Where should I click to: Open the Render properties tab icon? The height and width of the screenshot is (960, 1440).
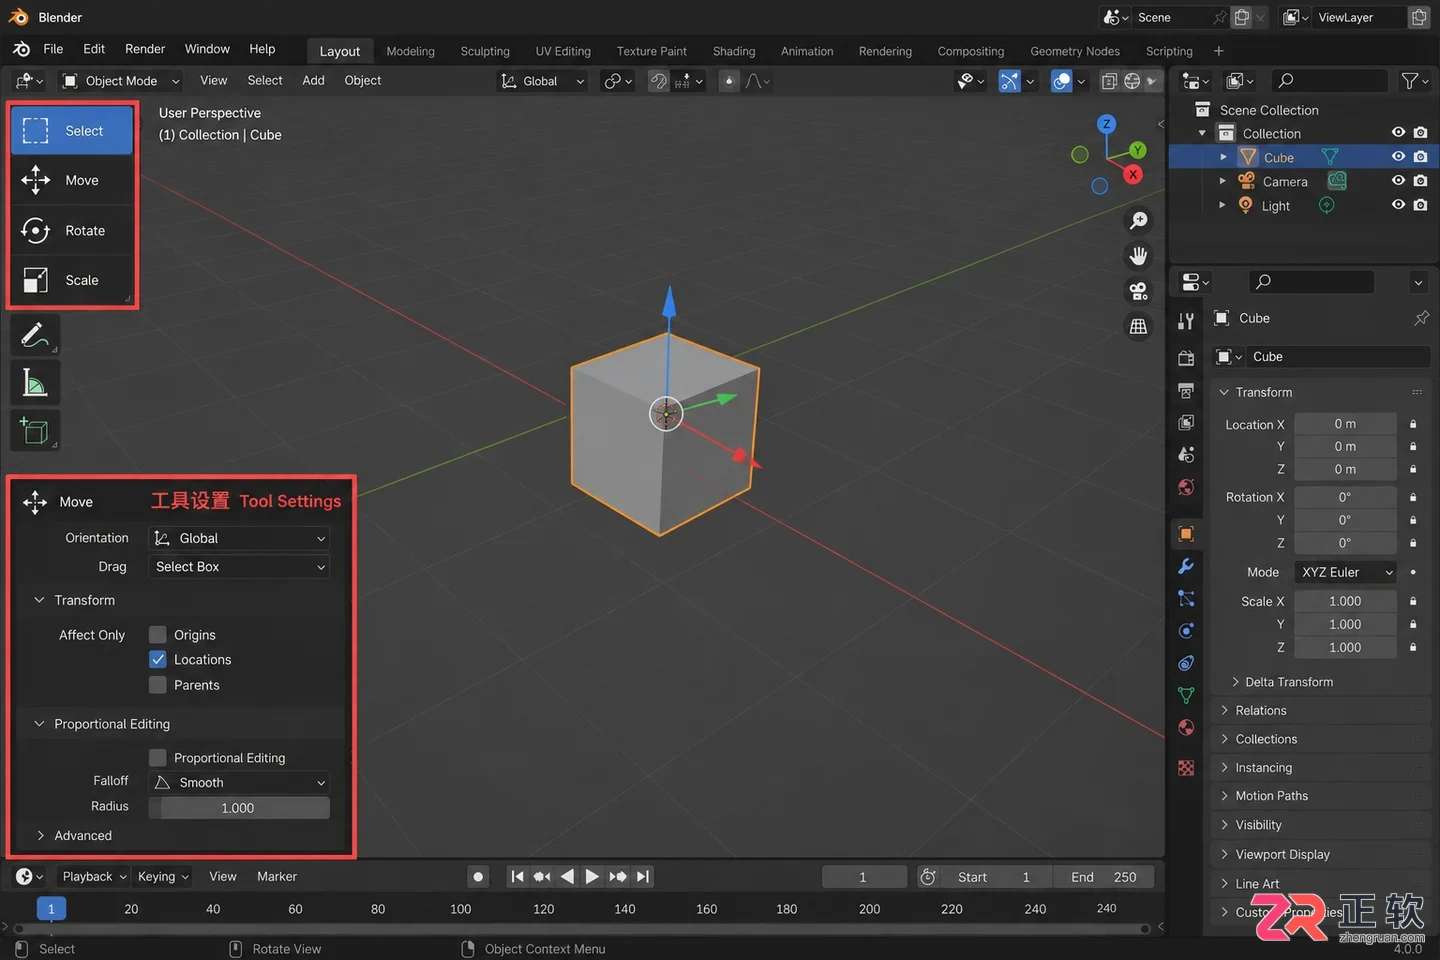pyautogui.click(x=1186, y=358)
